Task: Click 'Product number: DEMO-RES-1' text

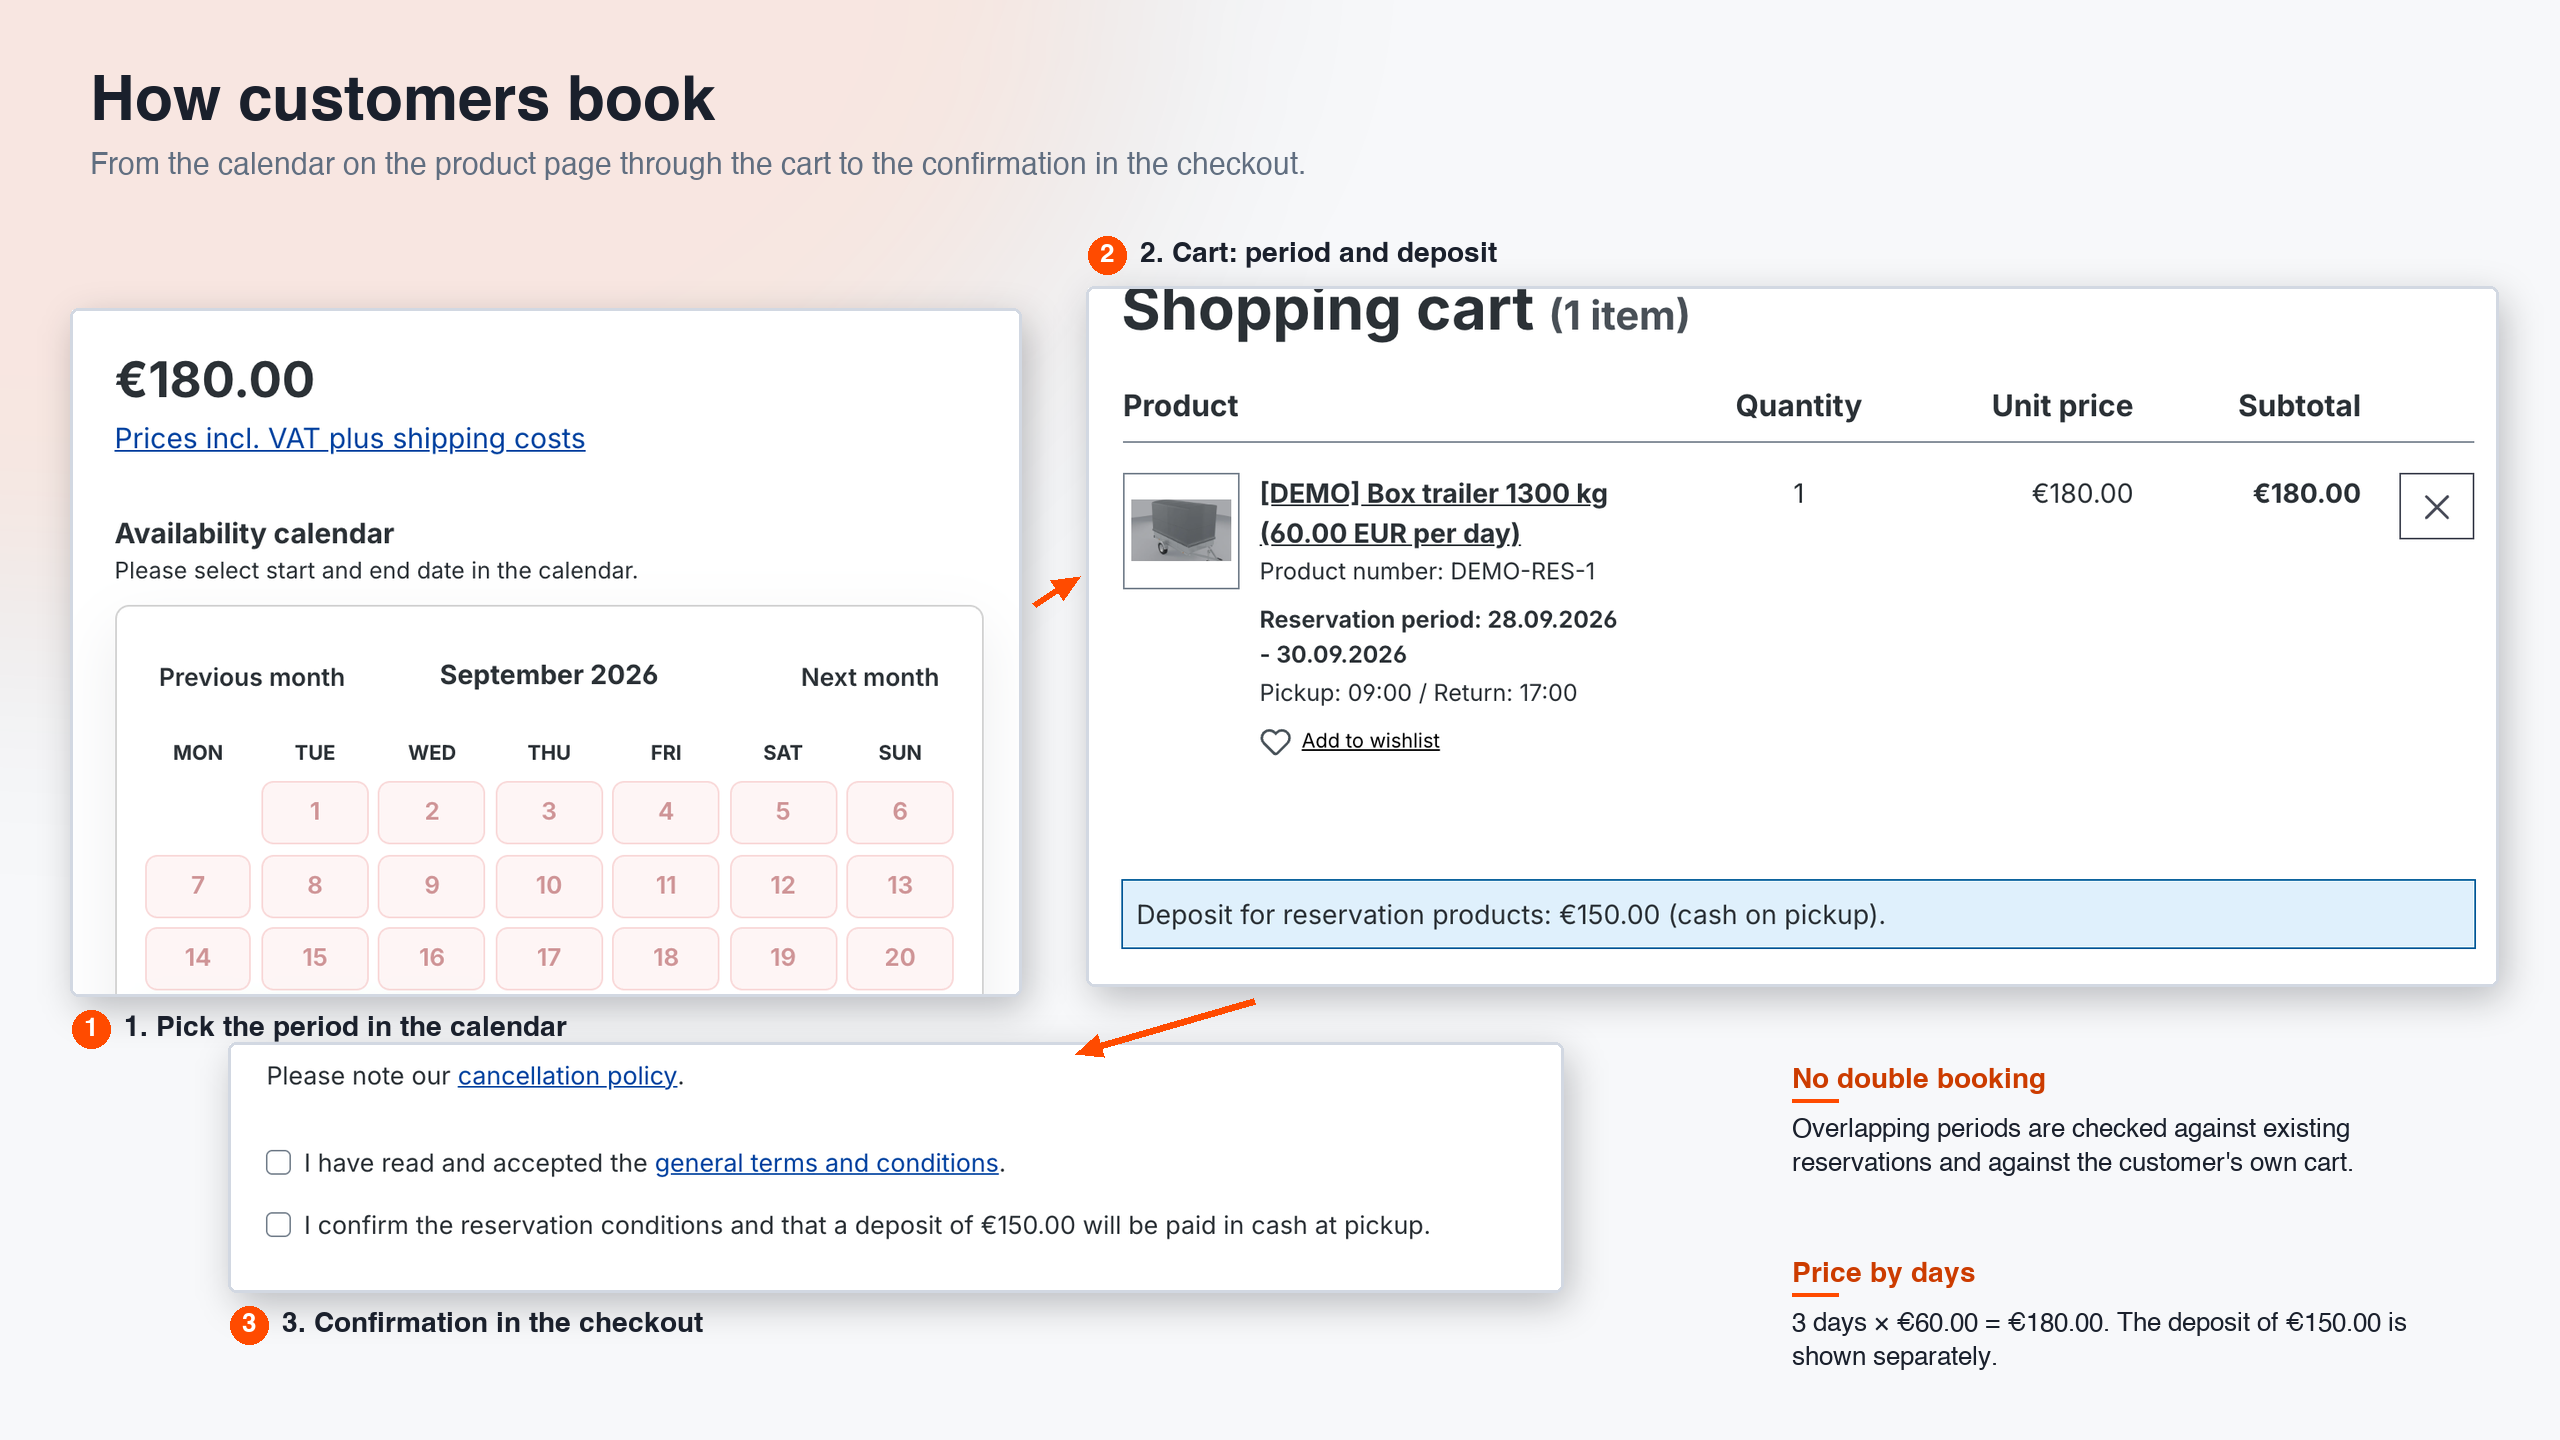Action: pyautogui.click(x=1428, y=572)
